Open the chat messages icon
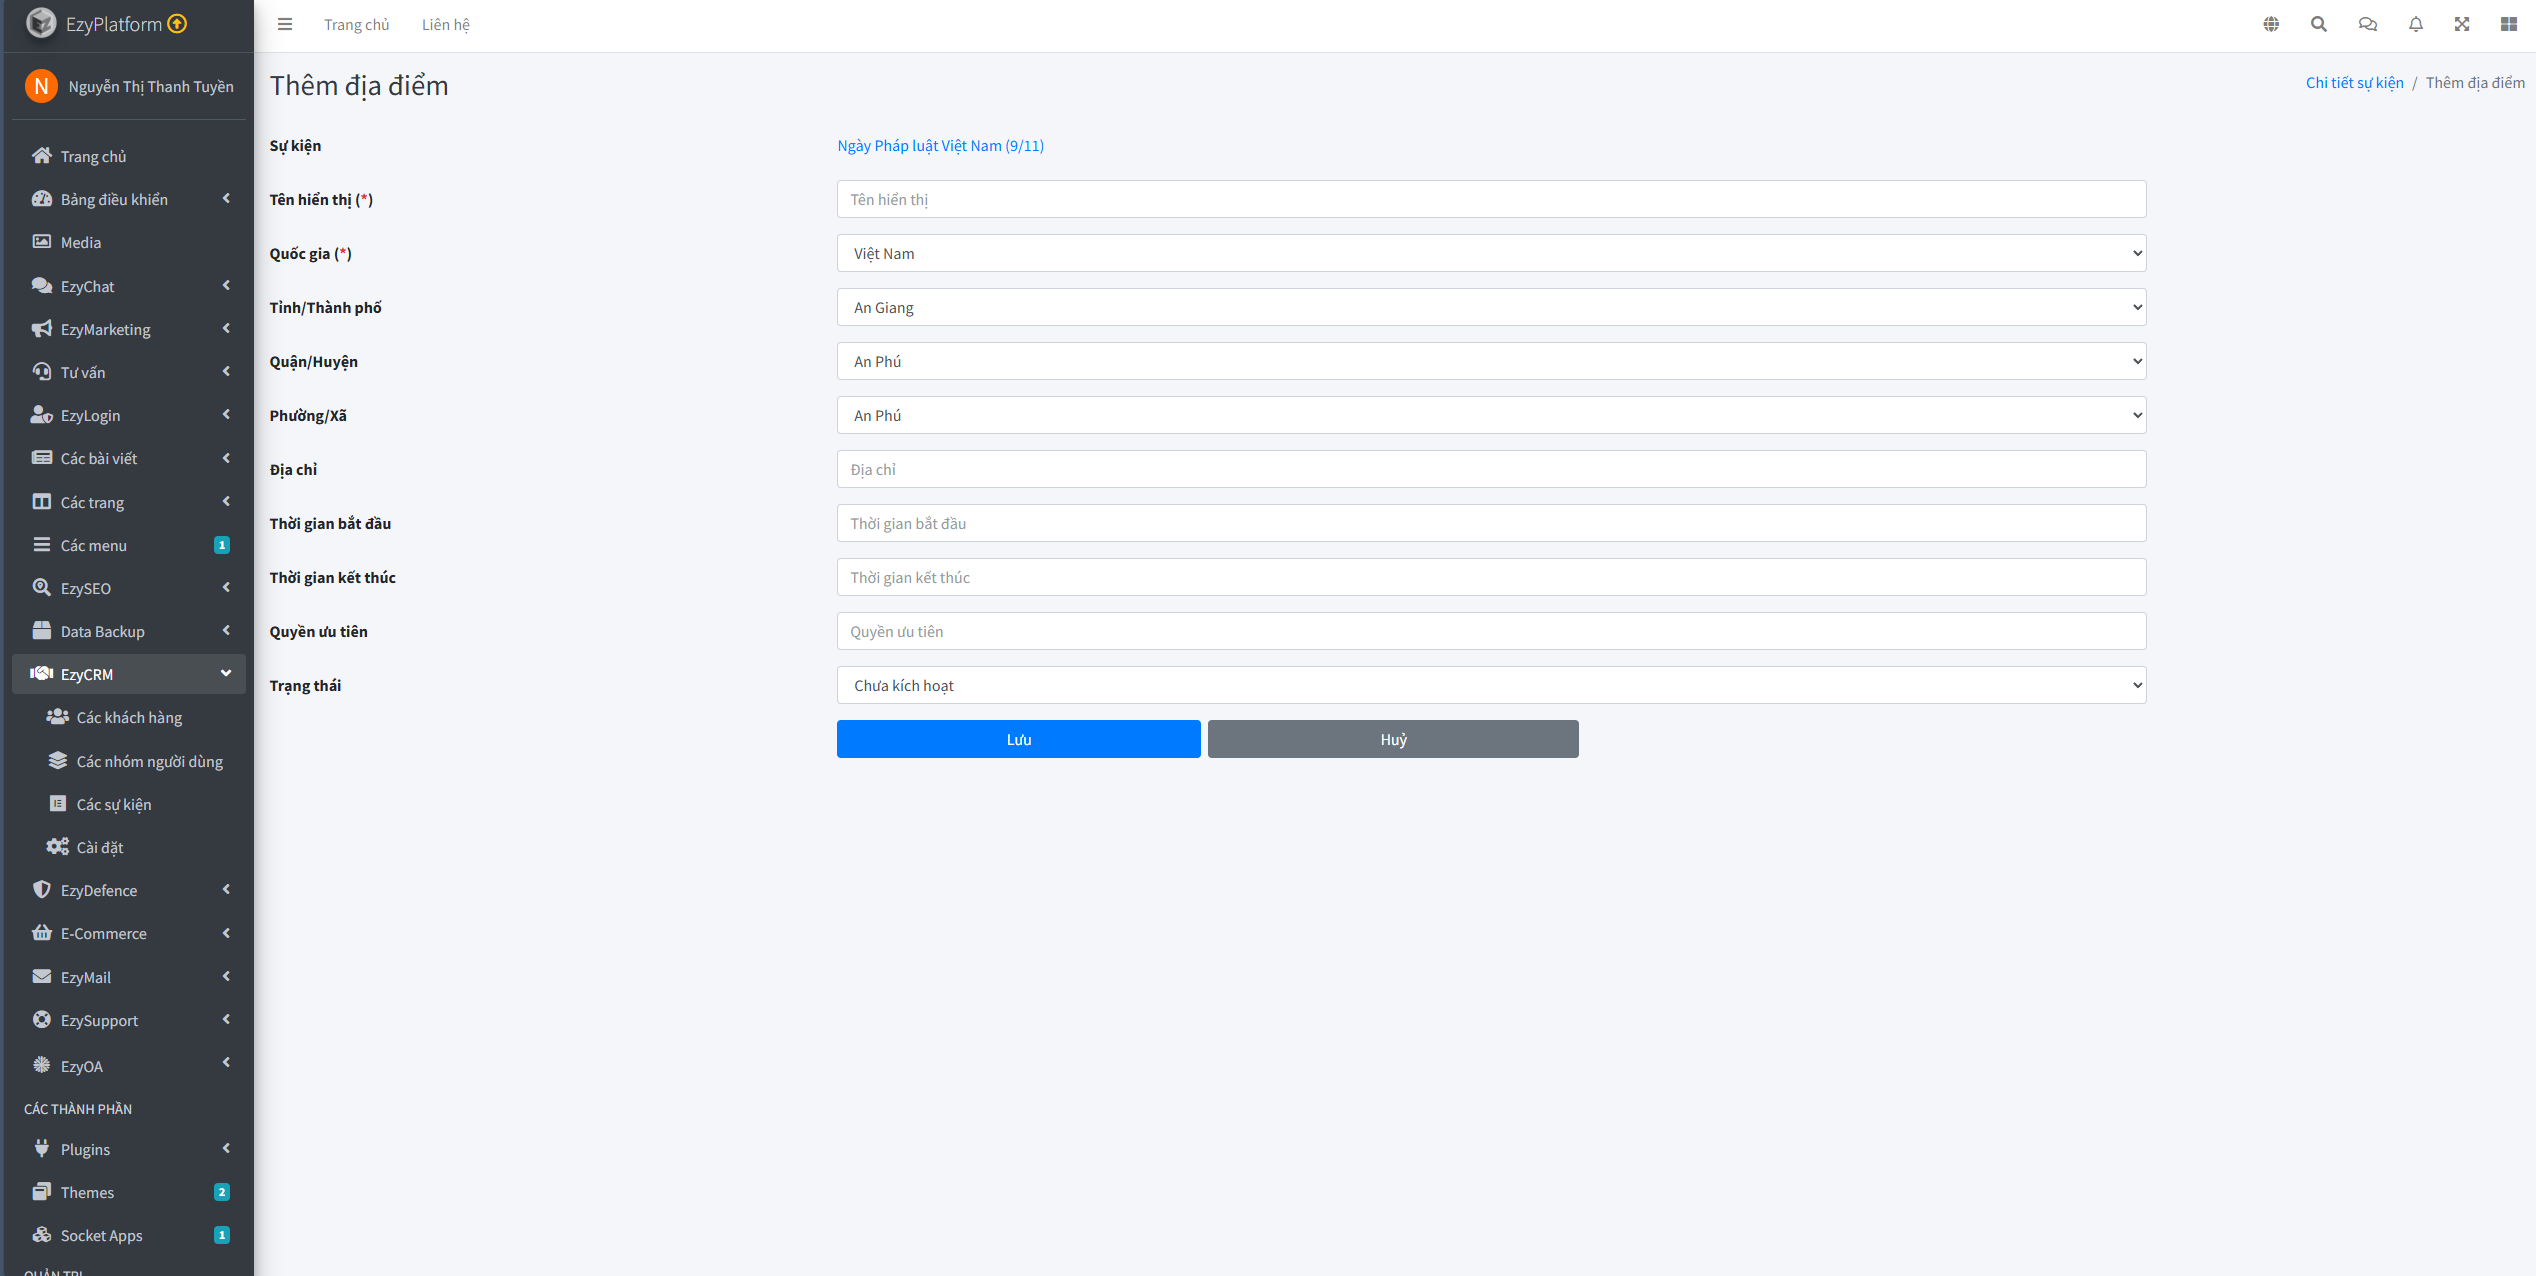This screenshot has width=2536, height=1276. point(2367,24)
